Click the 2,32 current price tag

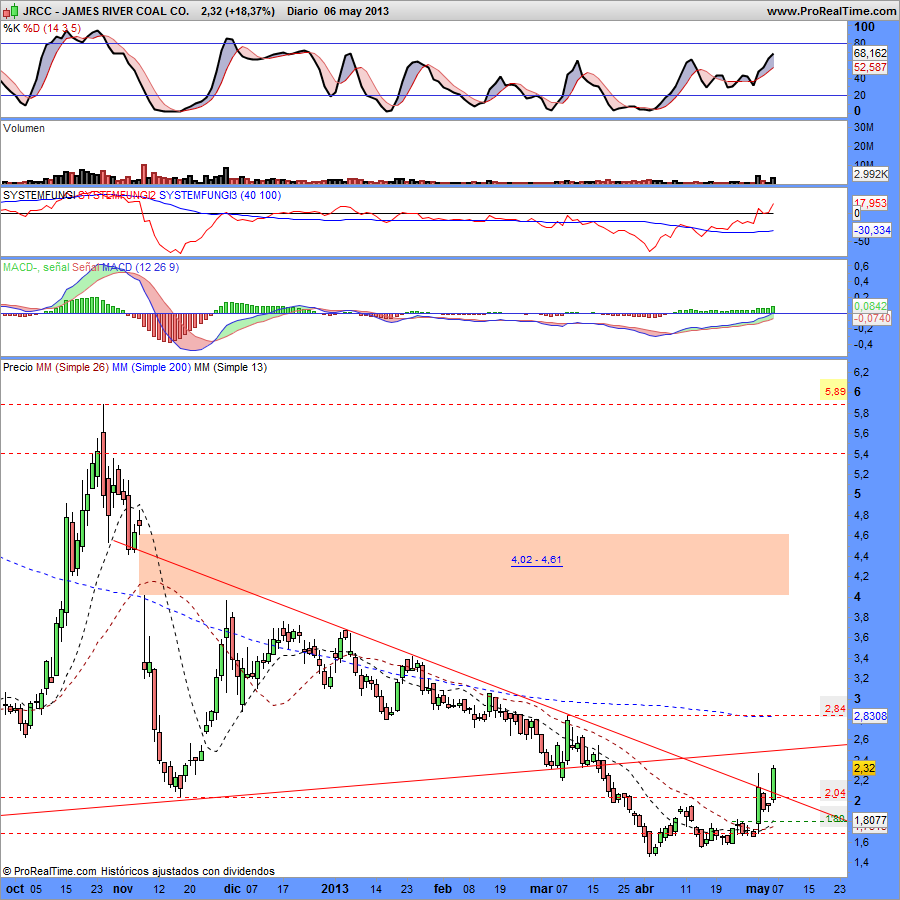pyautogui.click(x=864, y=768)
